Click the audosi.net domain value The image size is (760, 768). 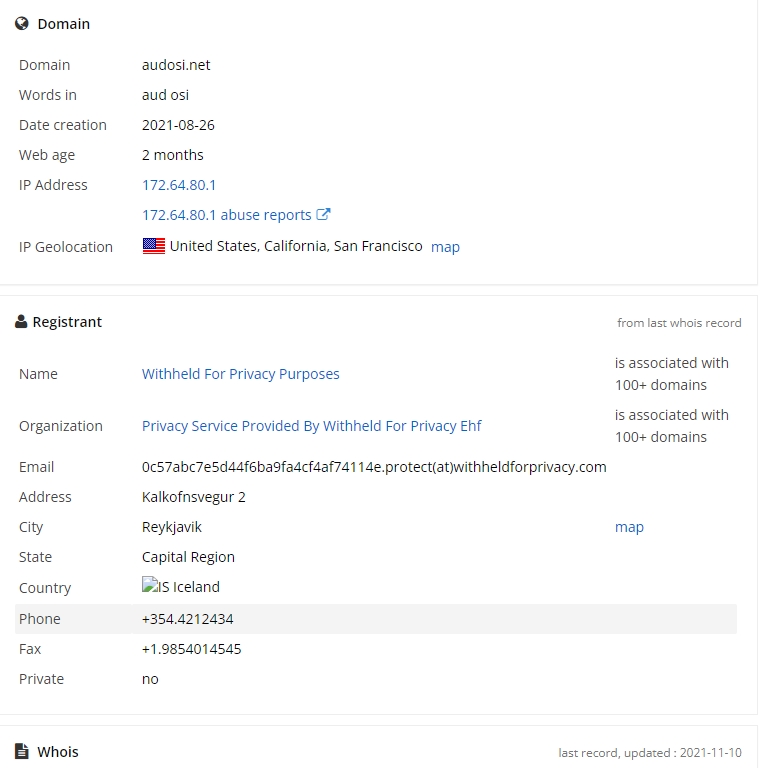(176, 65)
